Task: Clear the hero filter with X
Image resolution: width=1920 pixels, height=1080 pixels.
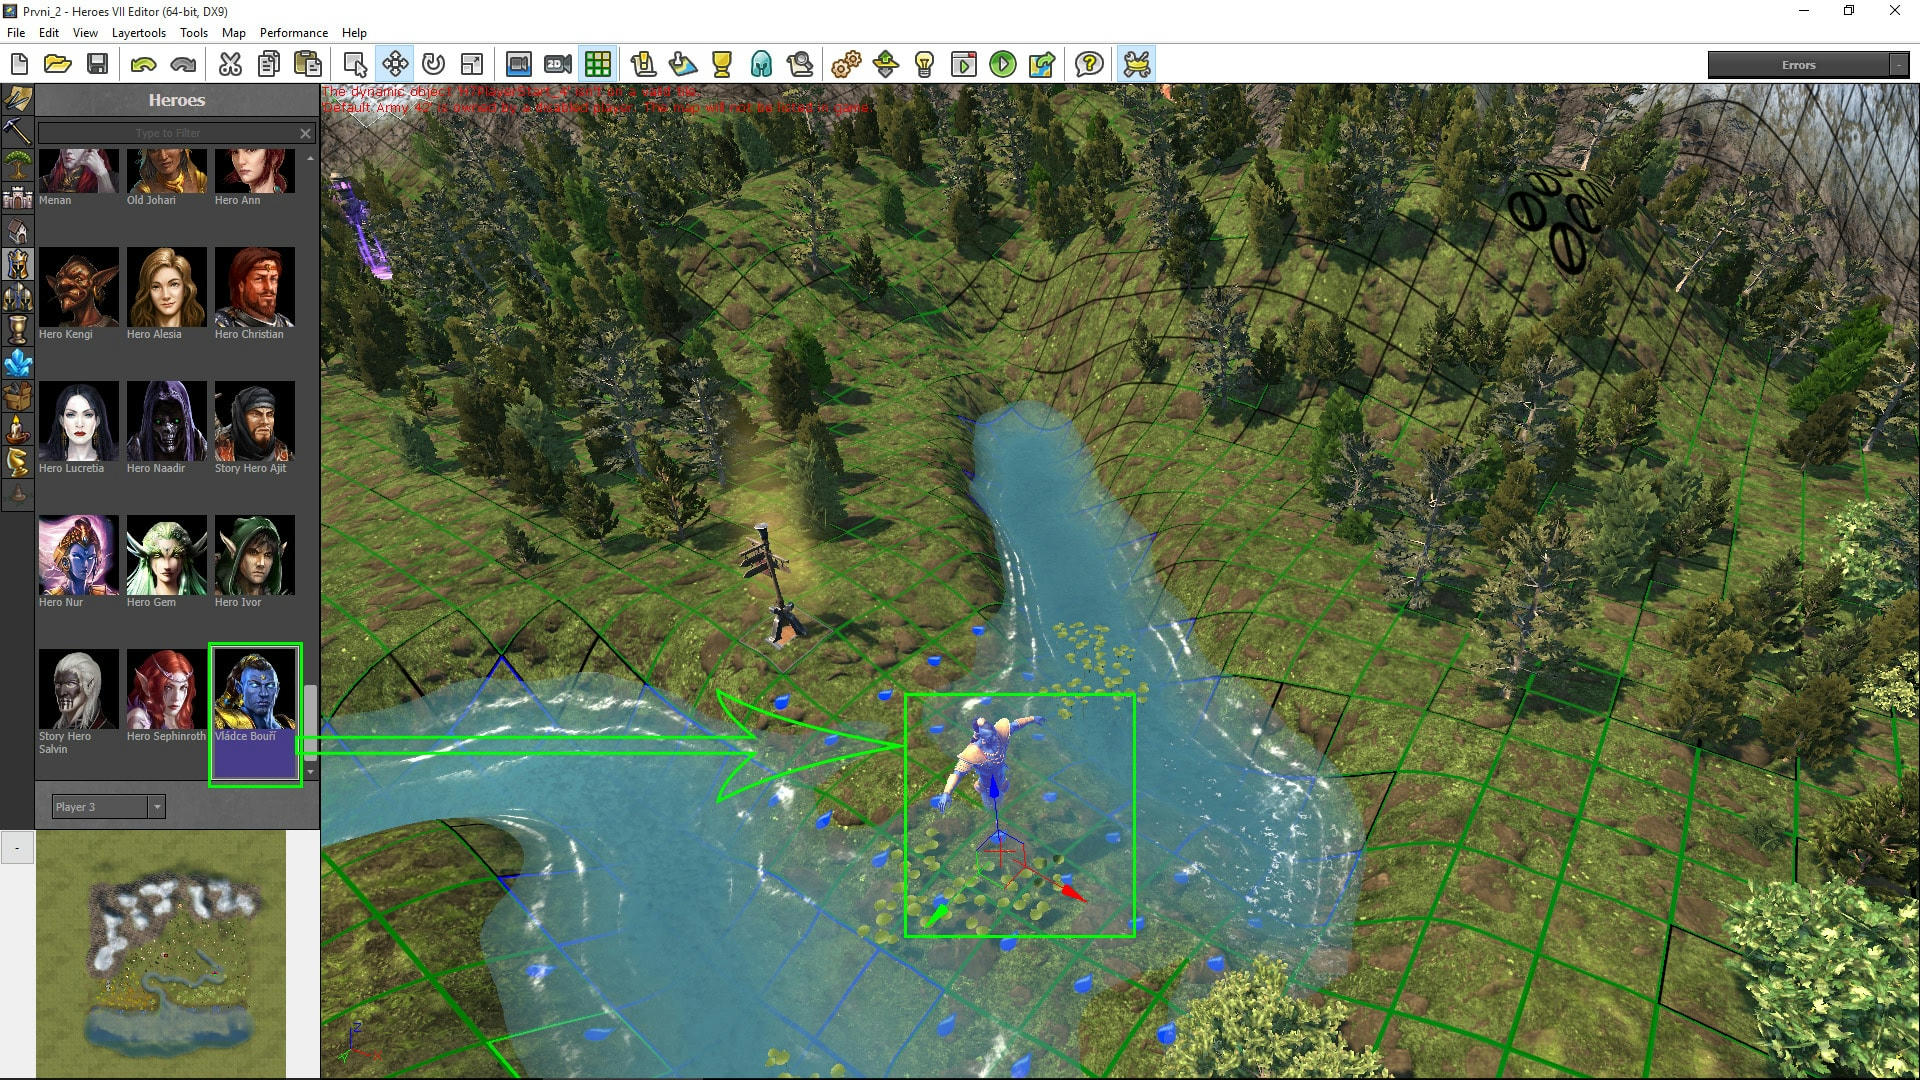Action: pyautogui.click(x=306, y=133)
